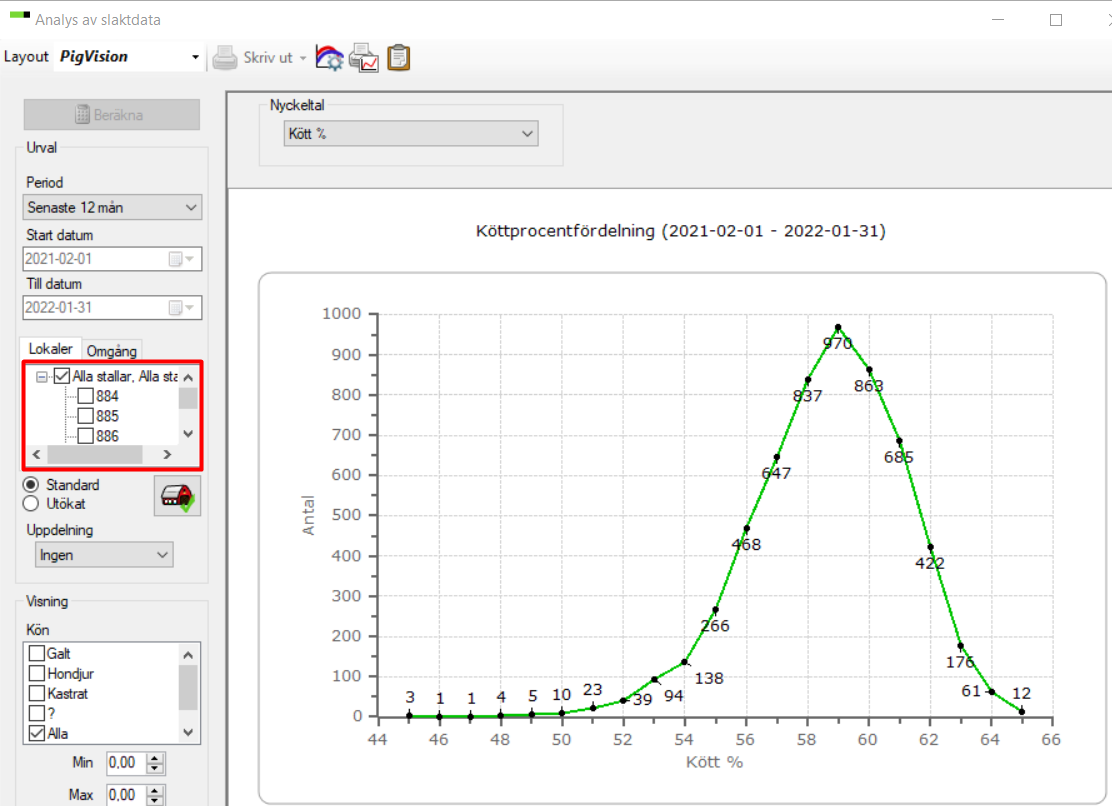This screenshot has height=806, width=1112.
Task: Open the Till datum calendar picker
Action: (x=181, y=308)
